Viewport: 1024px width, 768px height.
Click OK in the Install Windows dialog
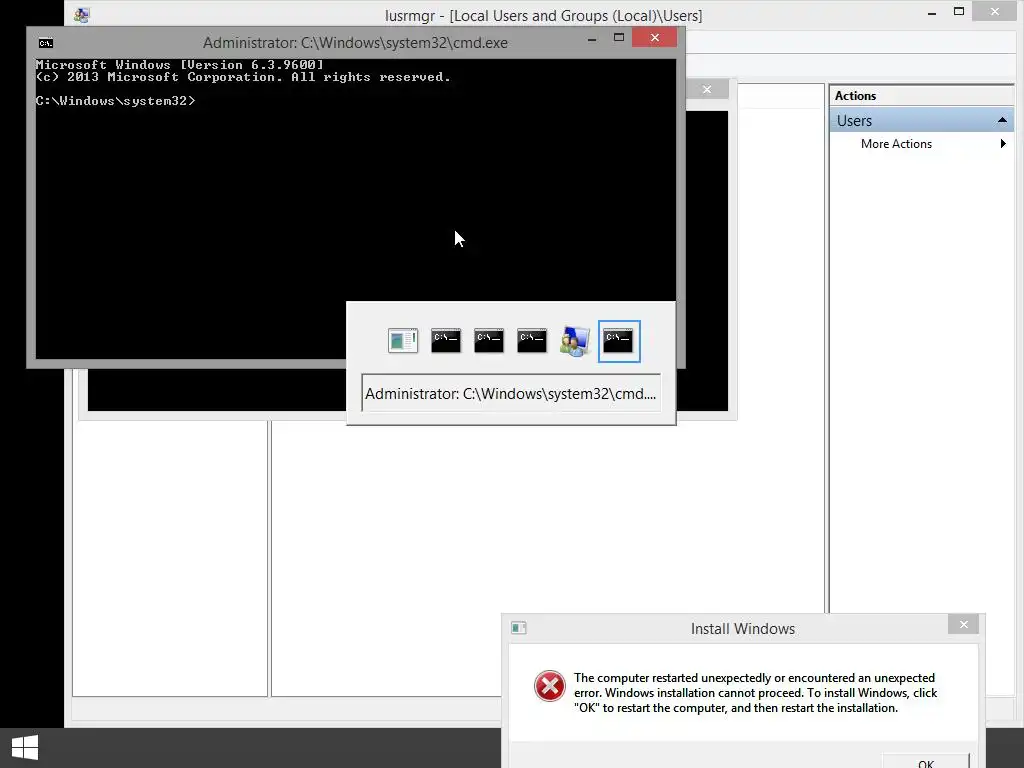925,762
